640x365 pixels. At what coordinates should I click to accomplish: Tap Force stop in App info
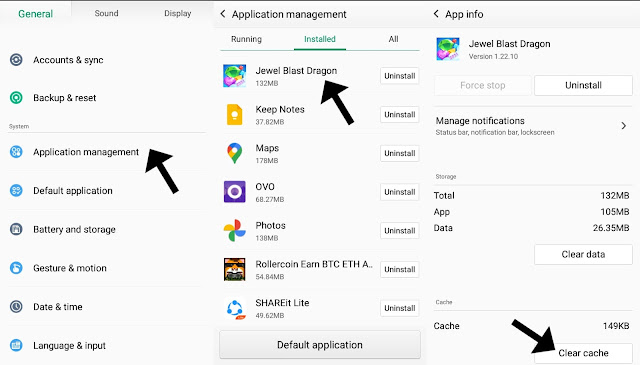coord(483,85)
